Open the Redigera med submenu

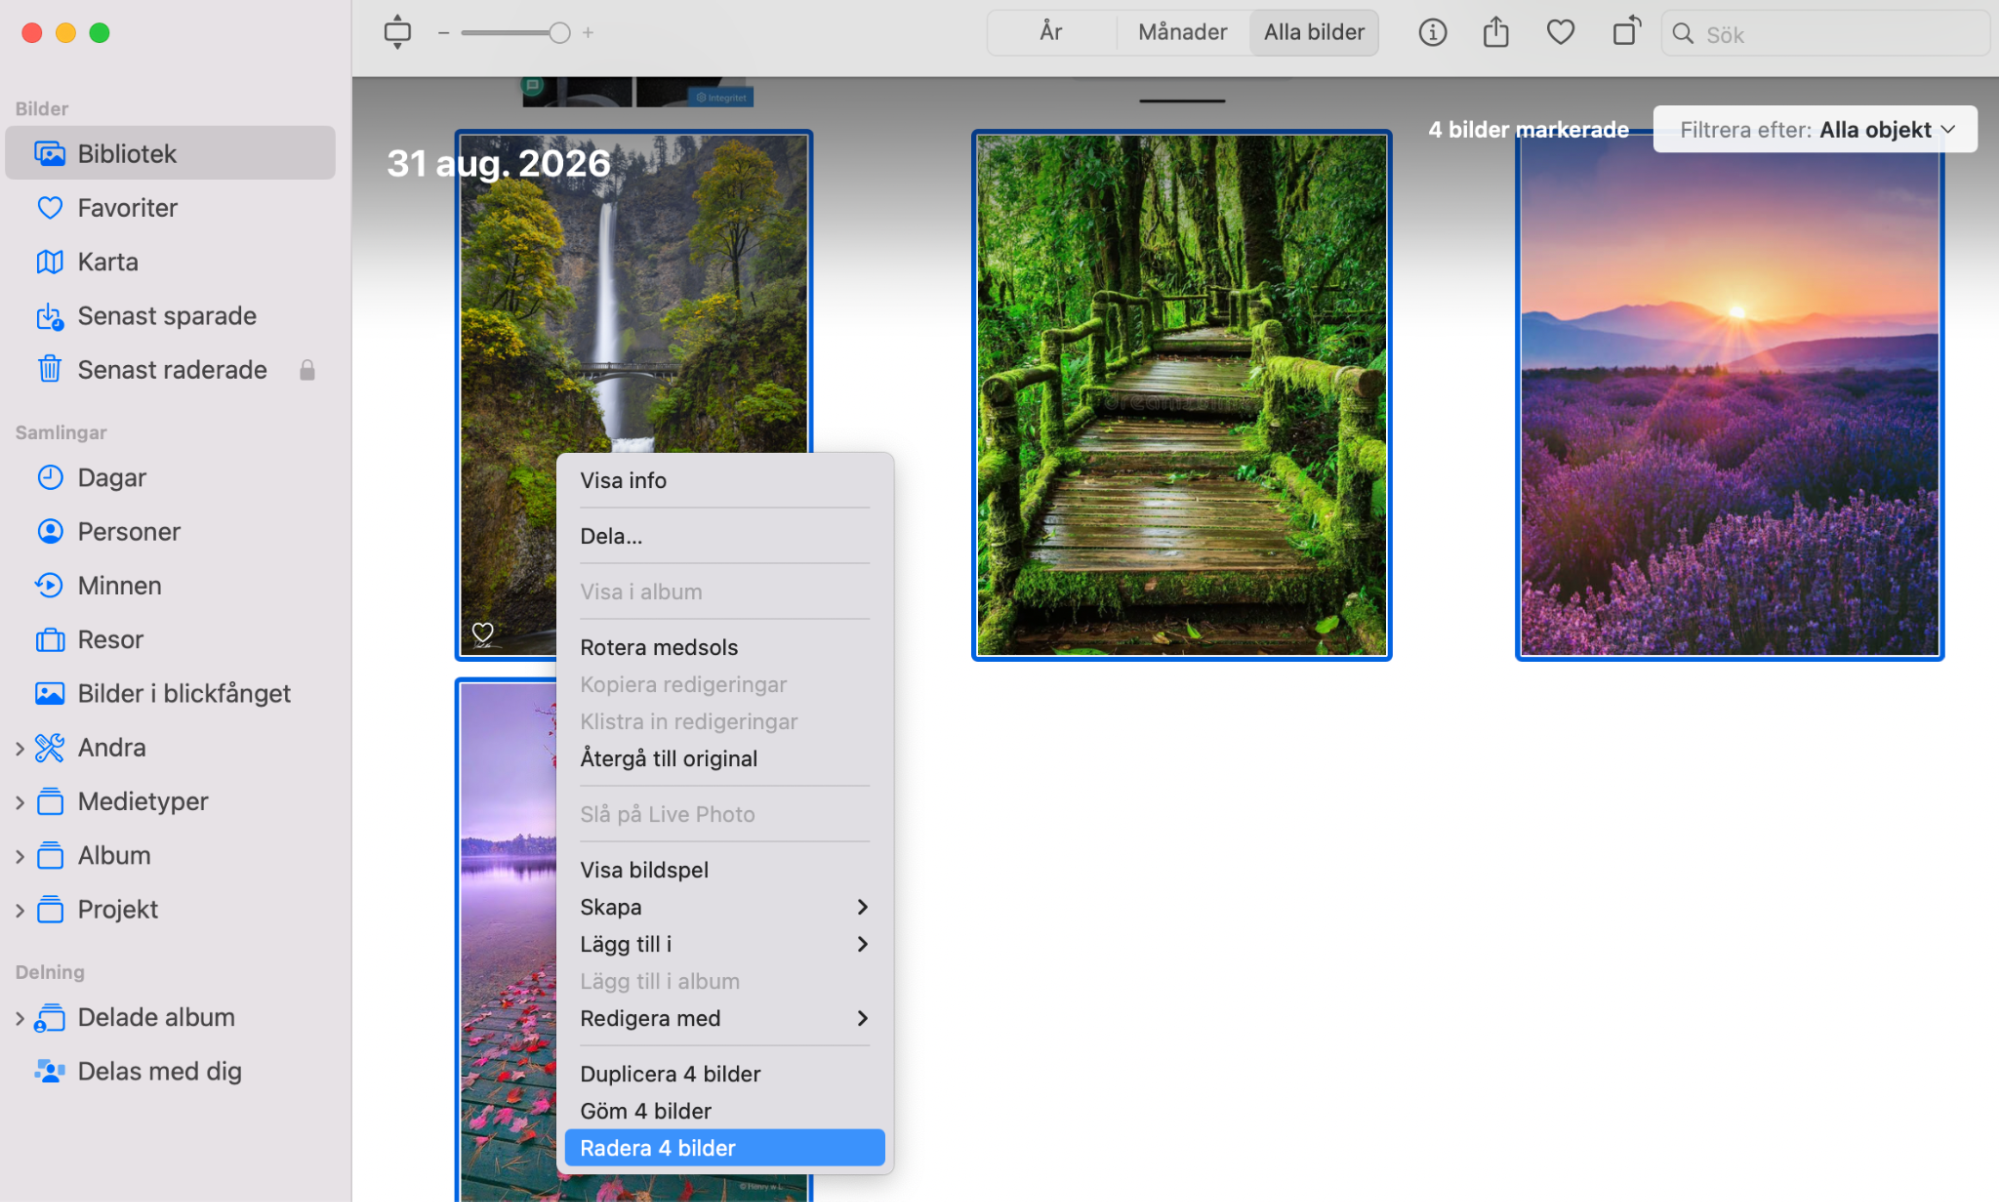tap(724, 1019)
